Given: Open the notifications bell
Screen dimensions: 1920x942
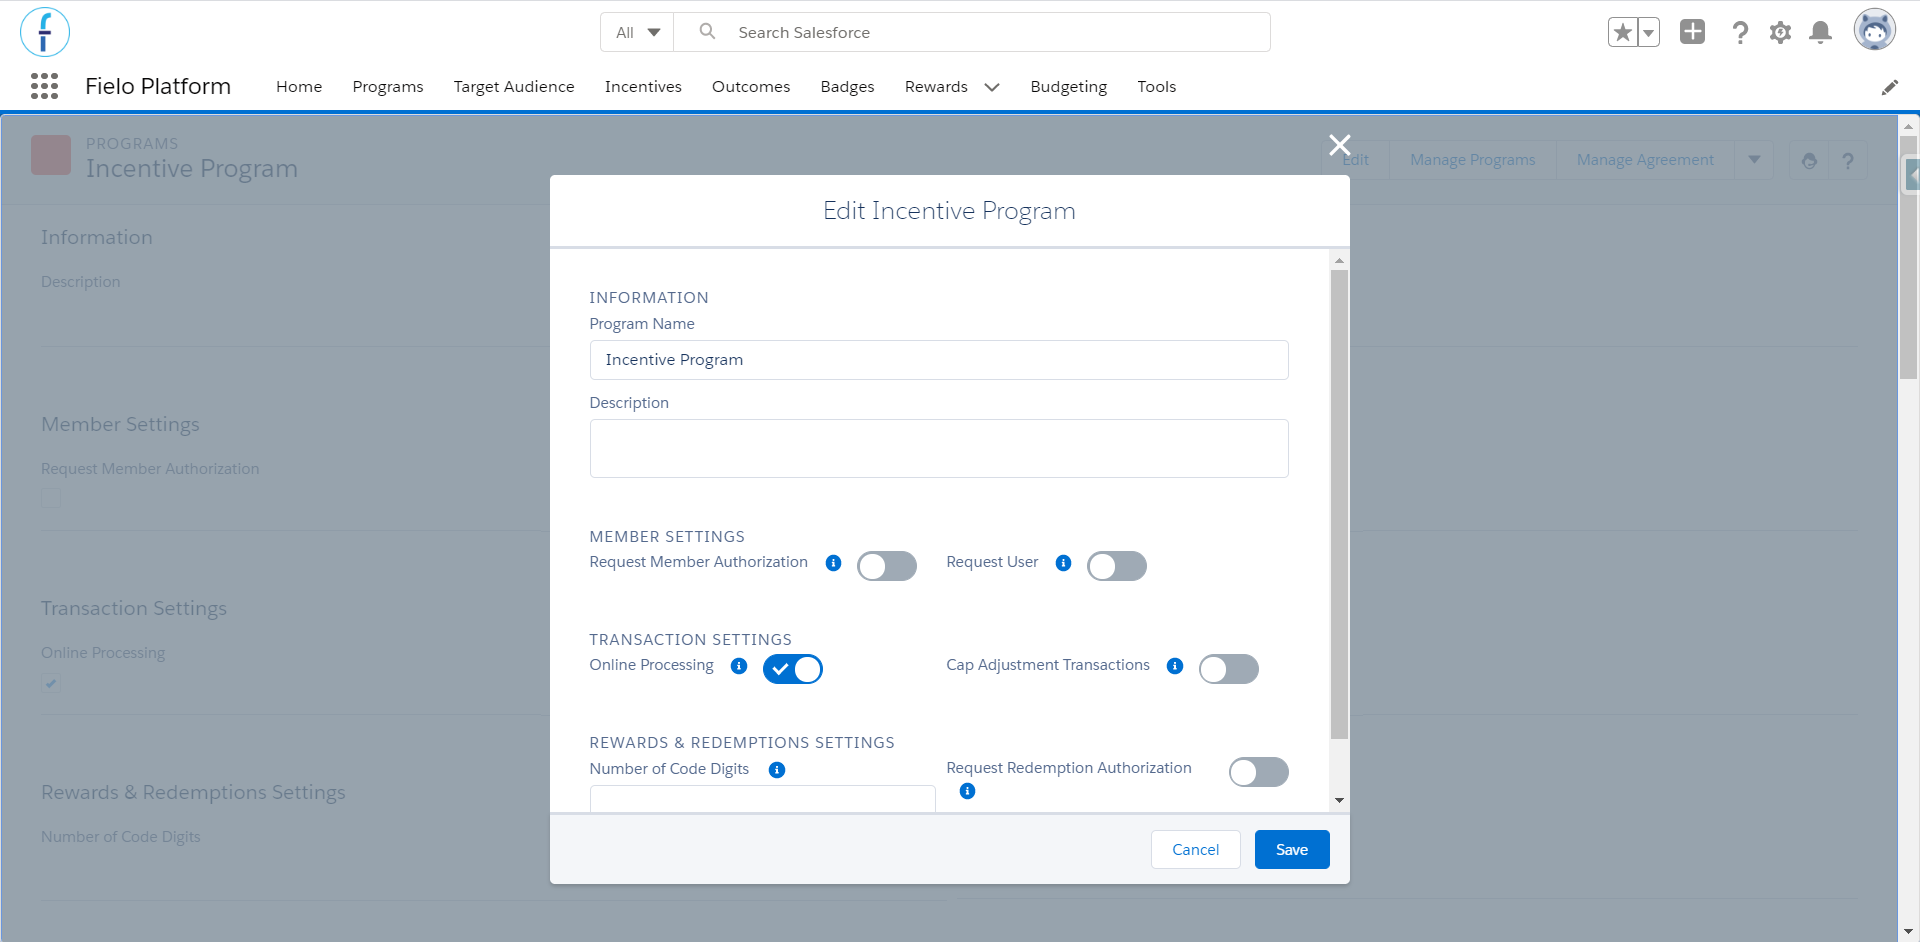Looking at the screenshot, I should pos(1820,32).
